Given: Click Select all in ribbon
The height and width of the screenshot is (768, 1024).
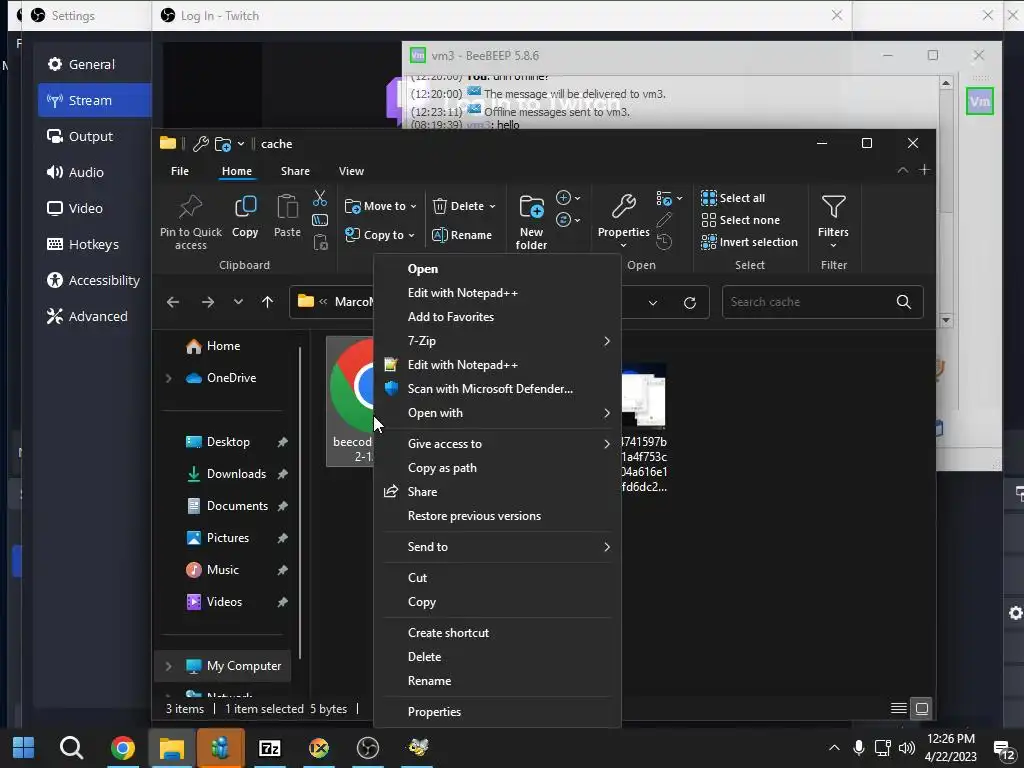Looking at the screenshot, I should pos(732,198).
